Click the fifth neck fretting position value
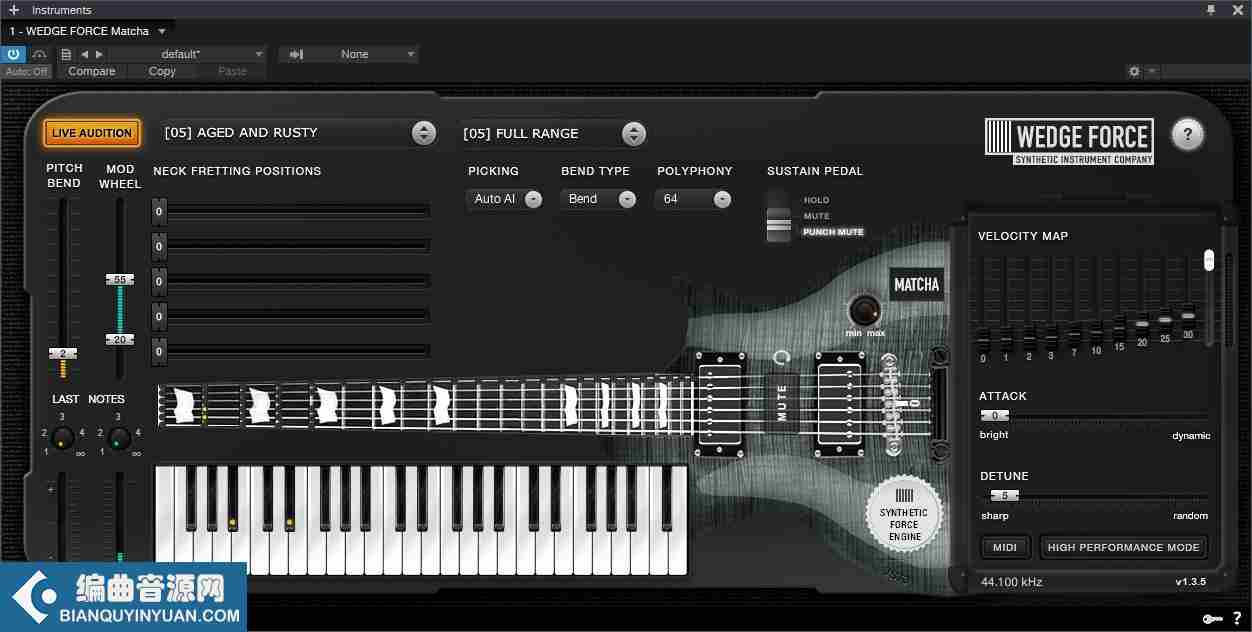 pyautogui.click(x=159, y=351)
